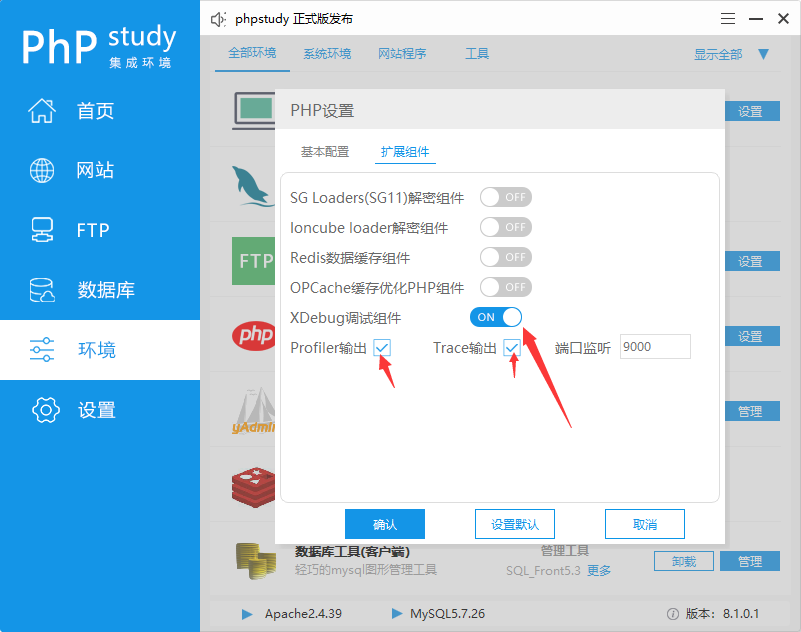Click the home icon in sidebar
The height and width of the screenshot is (632, 801).
(x=42, y=110)
